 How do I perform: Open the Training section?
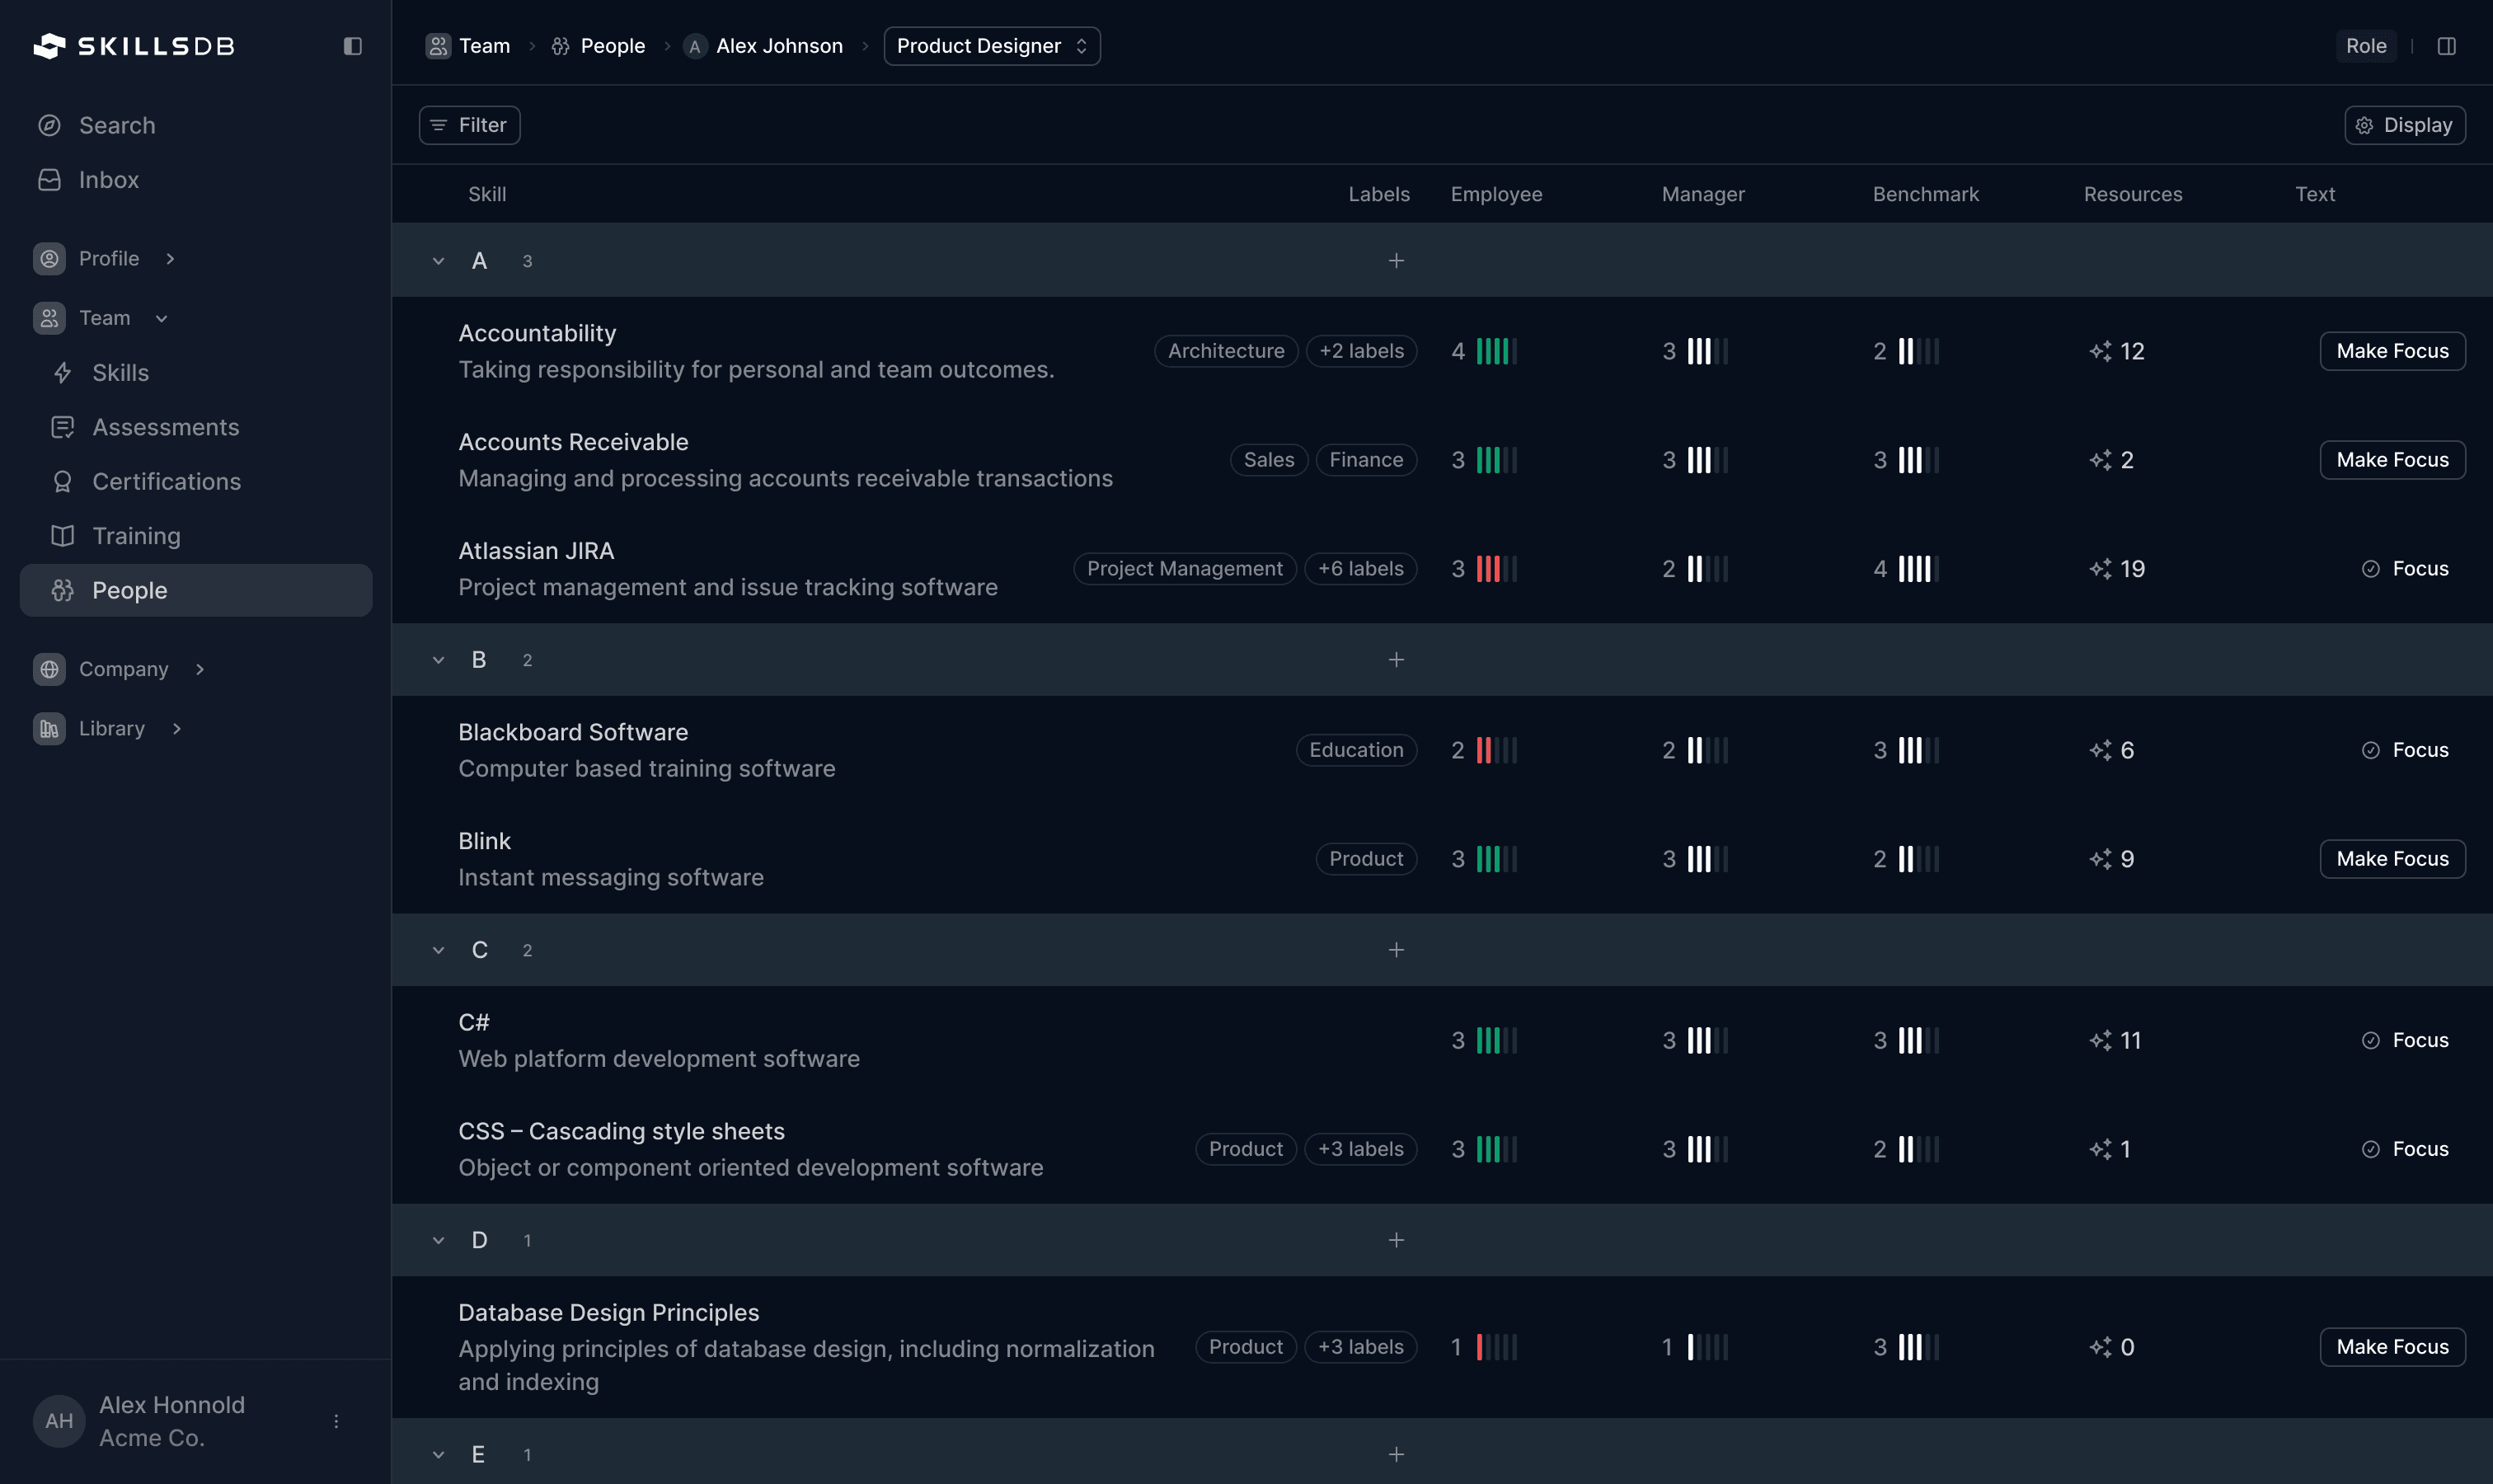pyautogui.click(x=135, y=535)
